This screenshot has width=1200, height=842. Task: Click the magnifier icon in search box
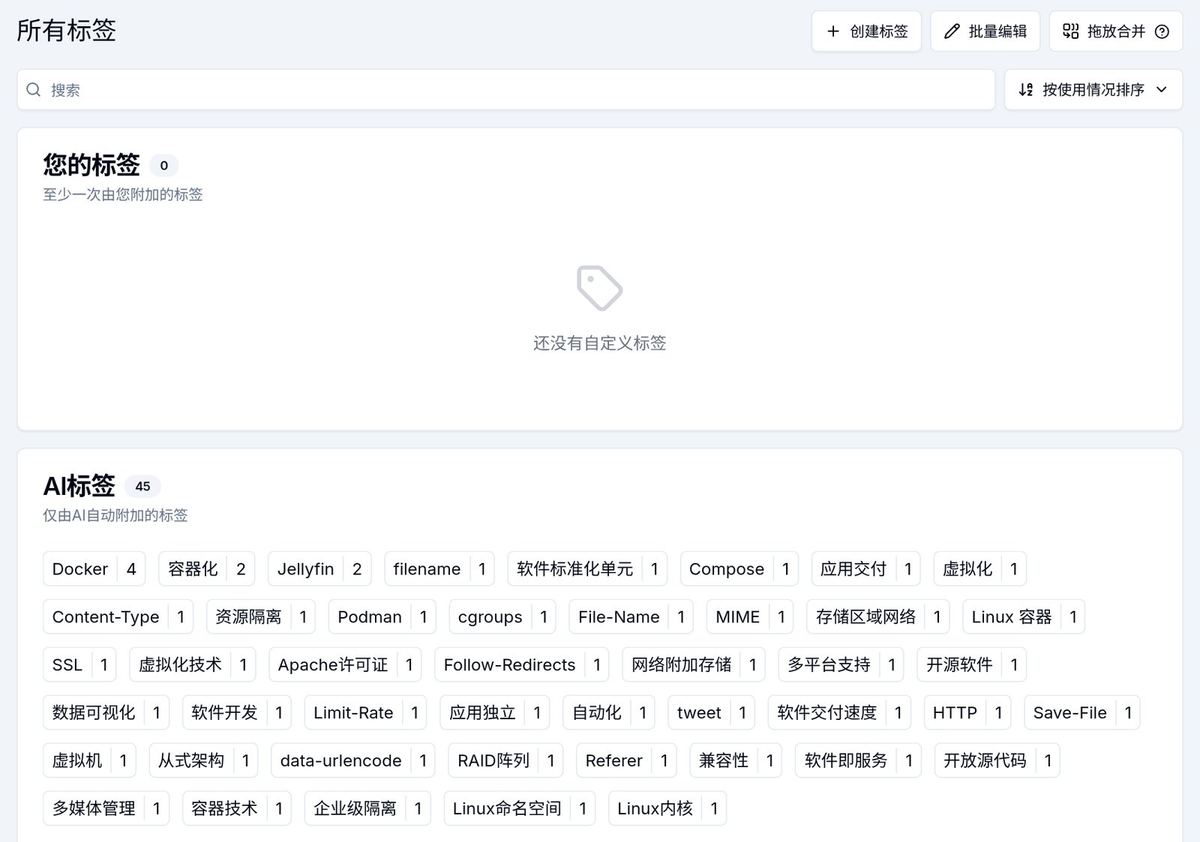tap(34, 90)
